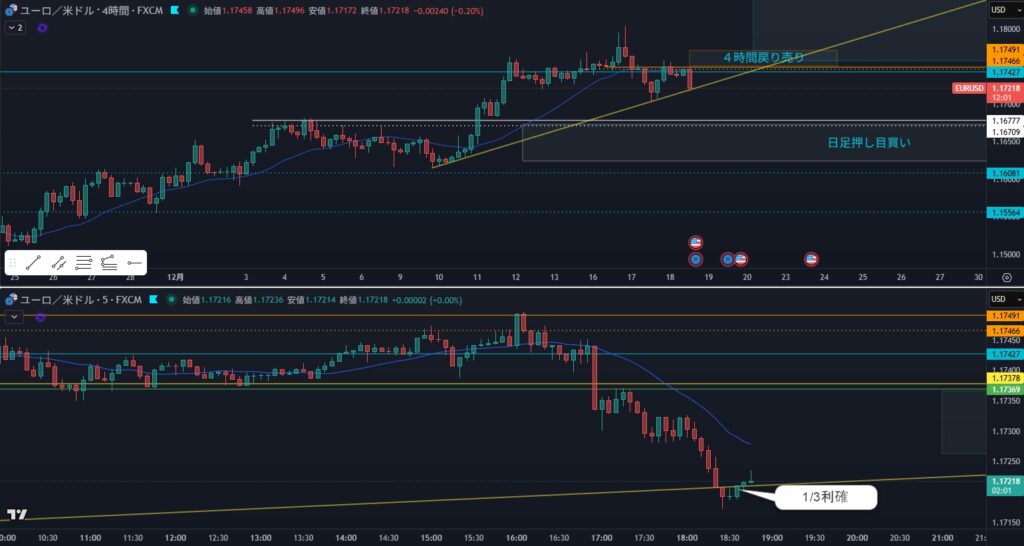The width and height of the screenshot is (1024, 546).
Task: Open the USD currency dropdown on upper chart
Action: [1000, 10]
